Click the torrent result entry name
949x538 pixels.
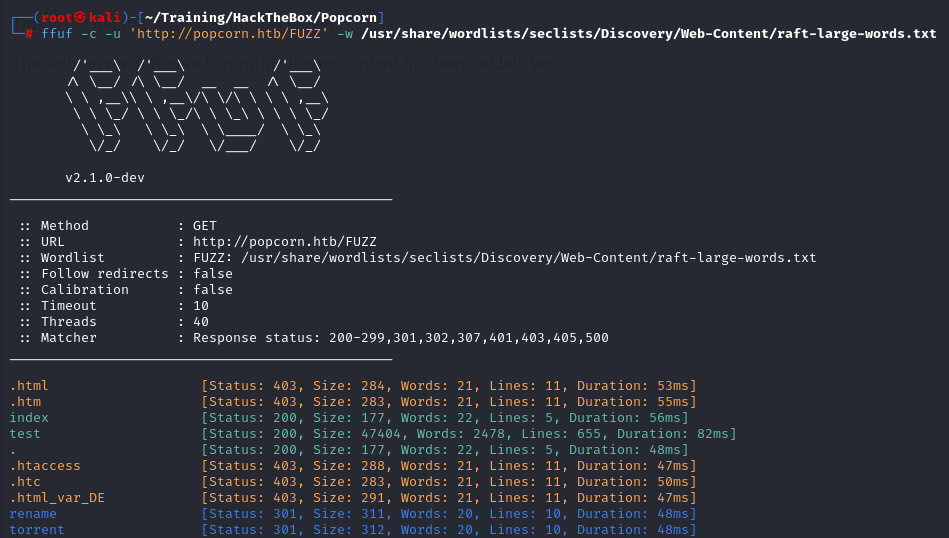tap(37, 530)
